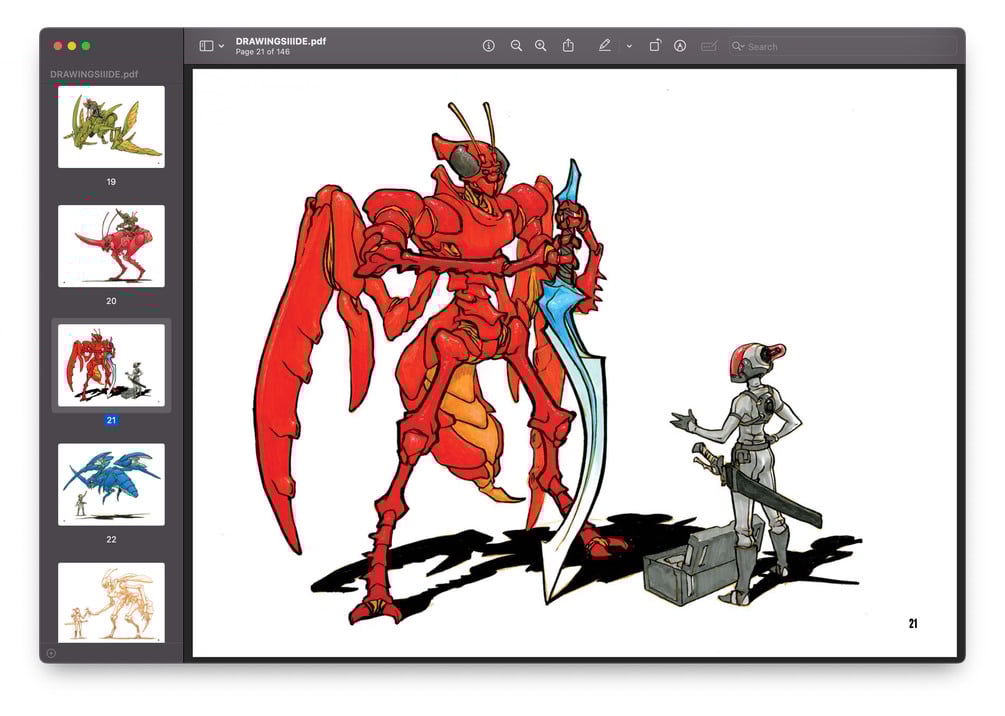Screen dimensions: 1005x716
Task: Select page 19 green mantis thumbnail
Action: pyautogui.click(x=111, y=127)
